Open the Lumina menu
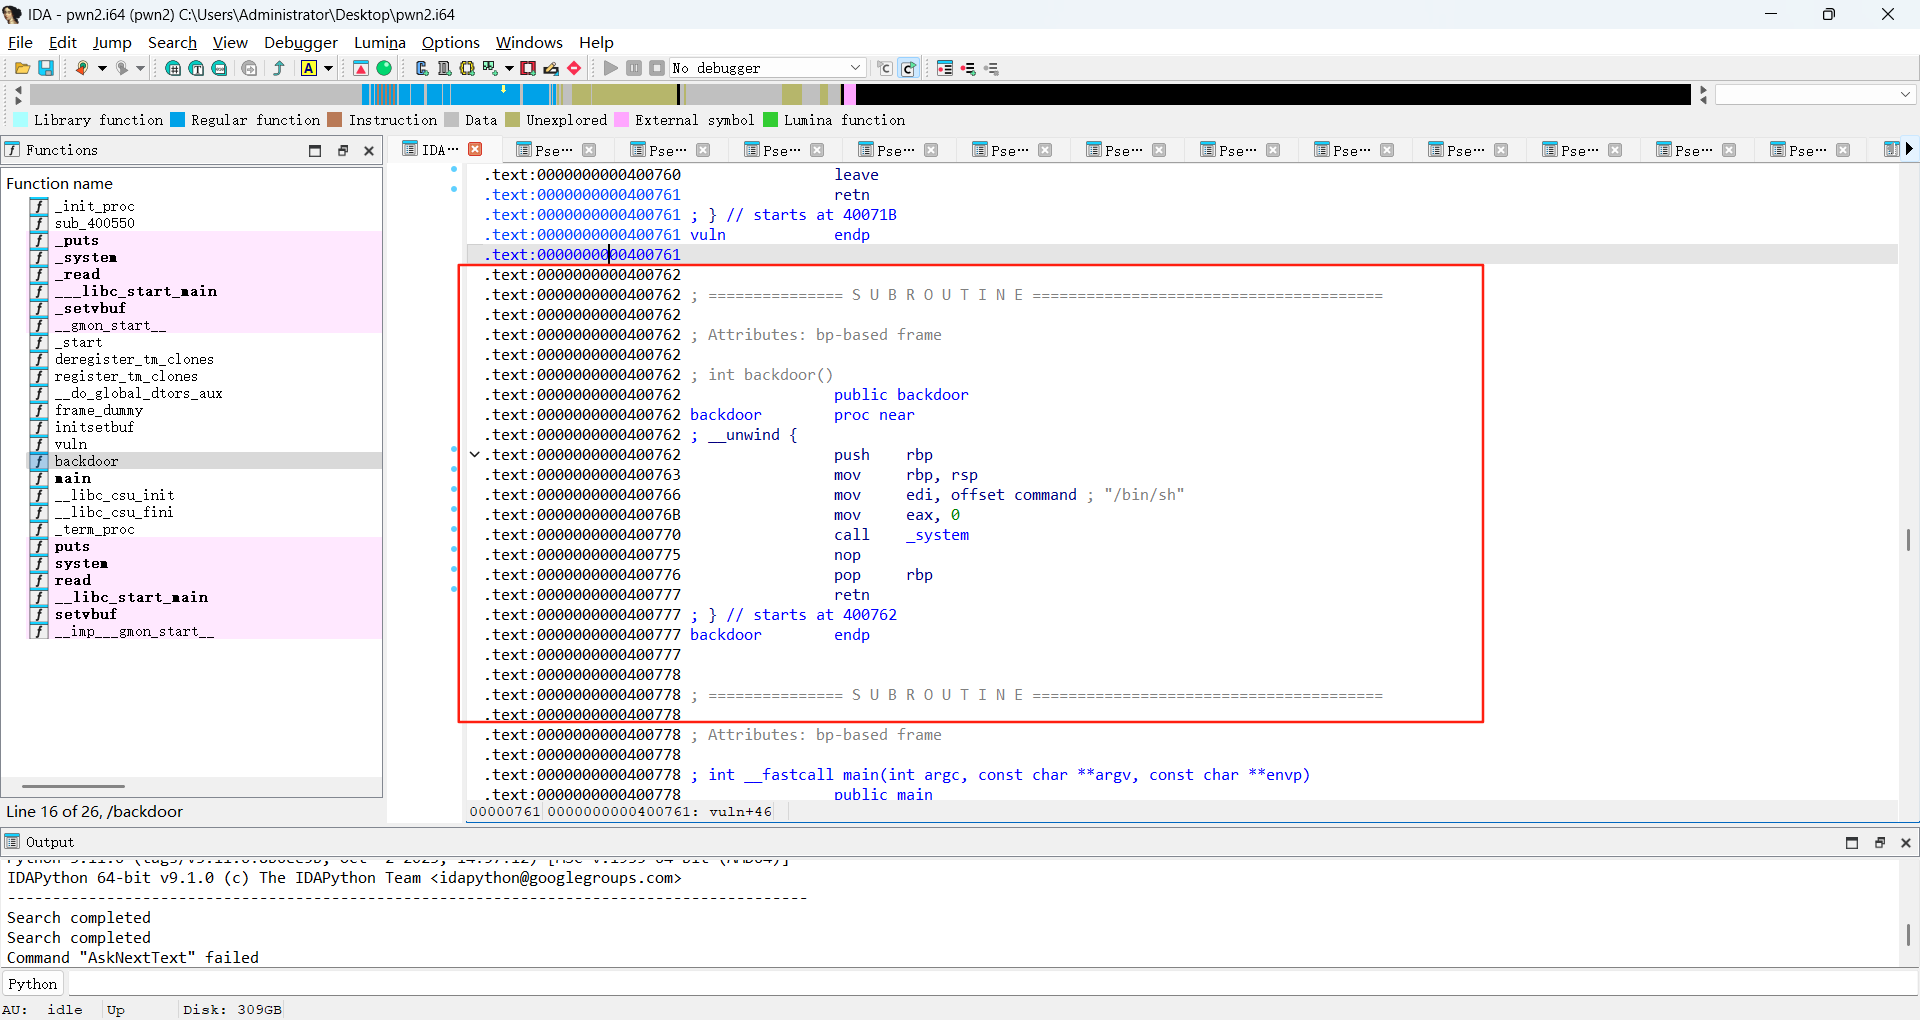This screenshot has width=1920, height=1020. 380,42
